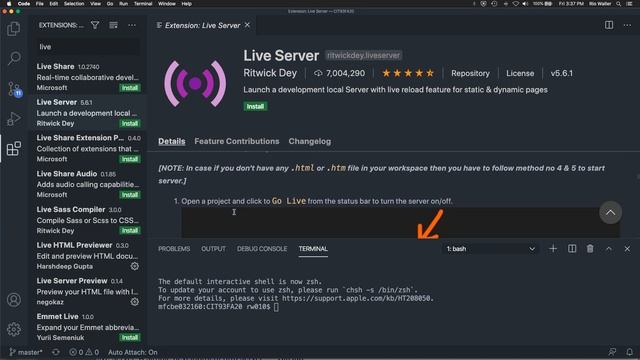Install Live Server in the sidebar list
This screenshot has height=360, width=640.
coord(130,123)
